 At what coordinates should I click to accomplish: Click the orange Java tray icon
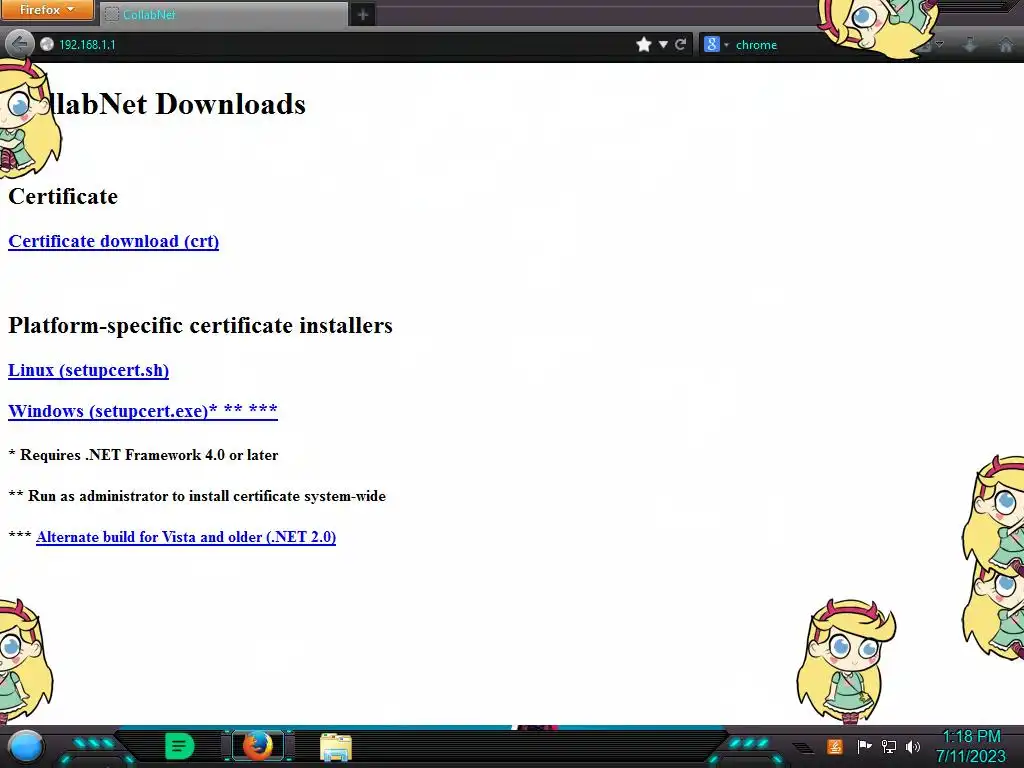(x=835, y=746)
